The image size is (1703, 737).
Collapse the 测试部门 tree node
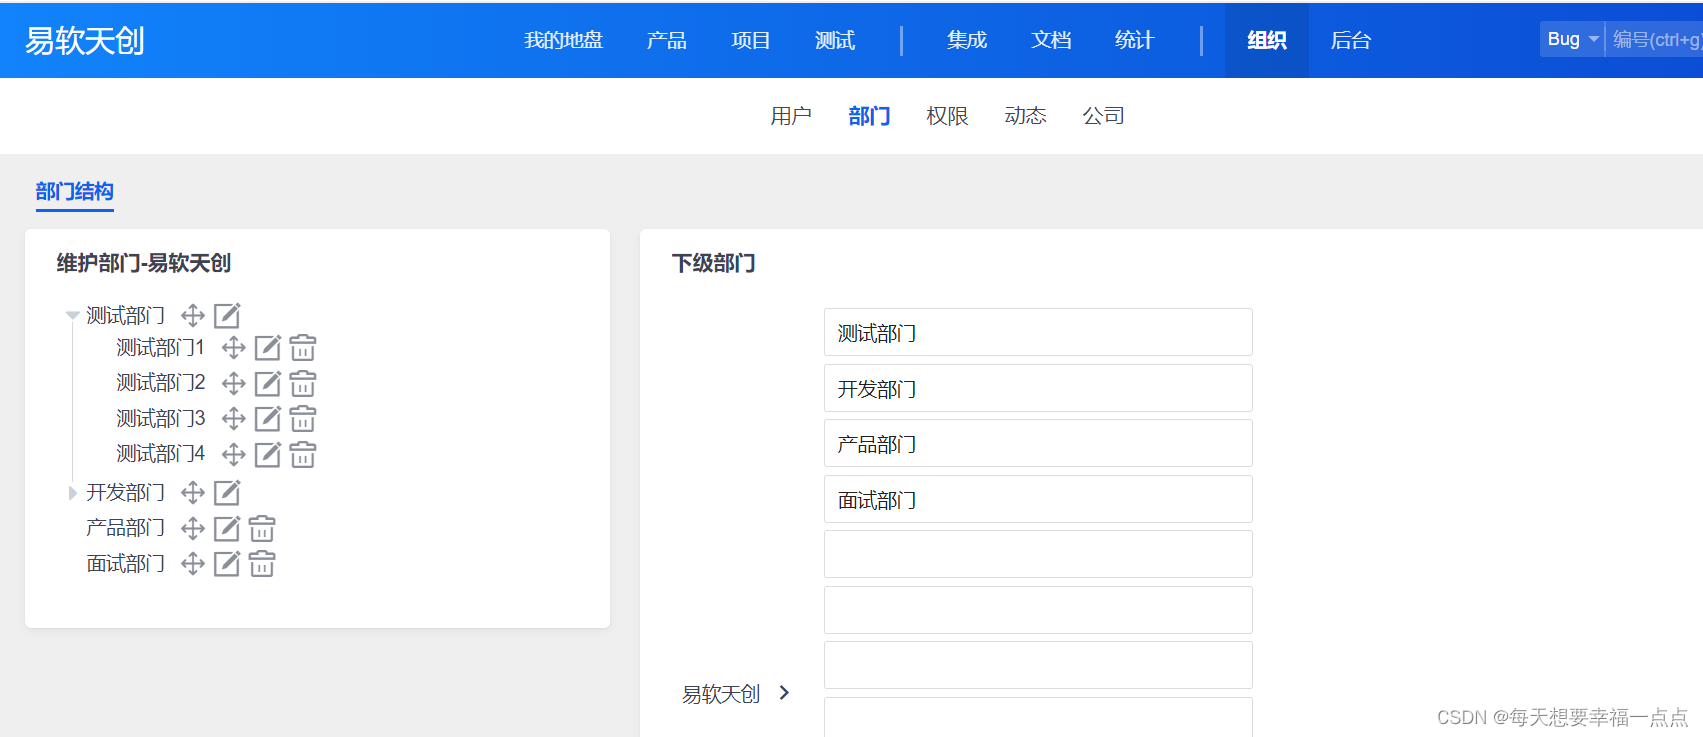[72, 316]
